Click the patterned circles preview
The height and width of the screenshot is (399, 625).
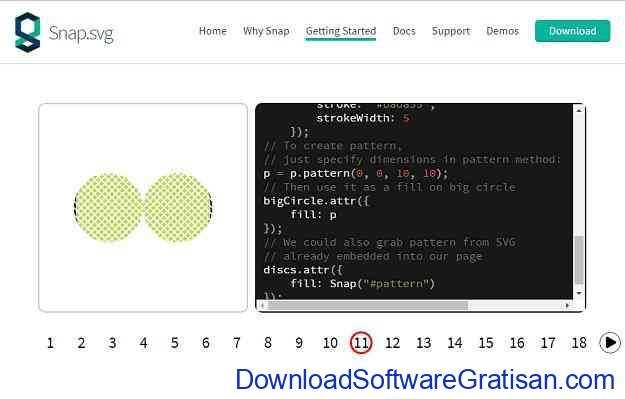click(143, 208)
